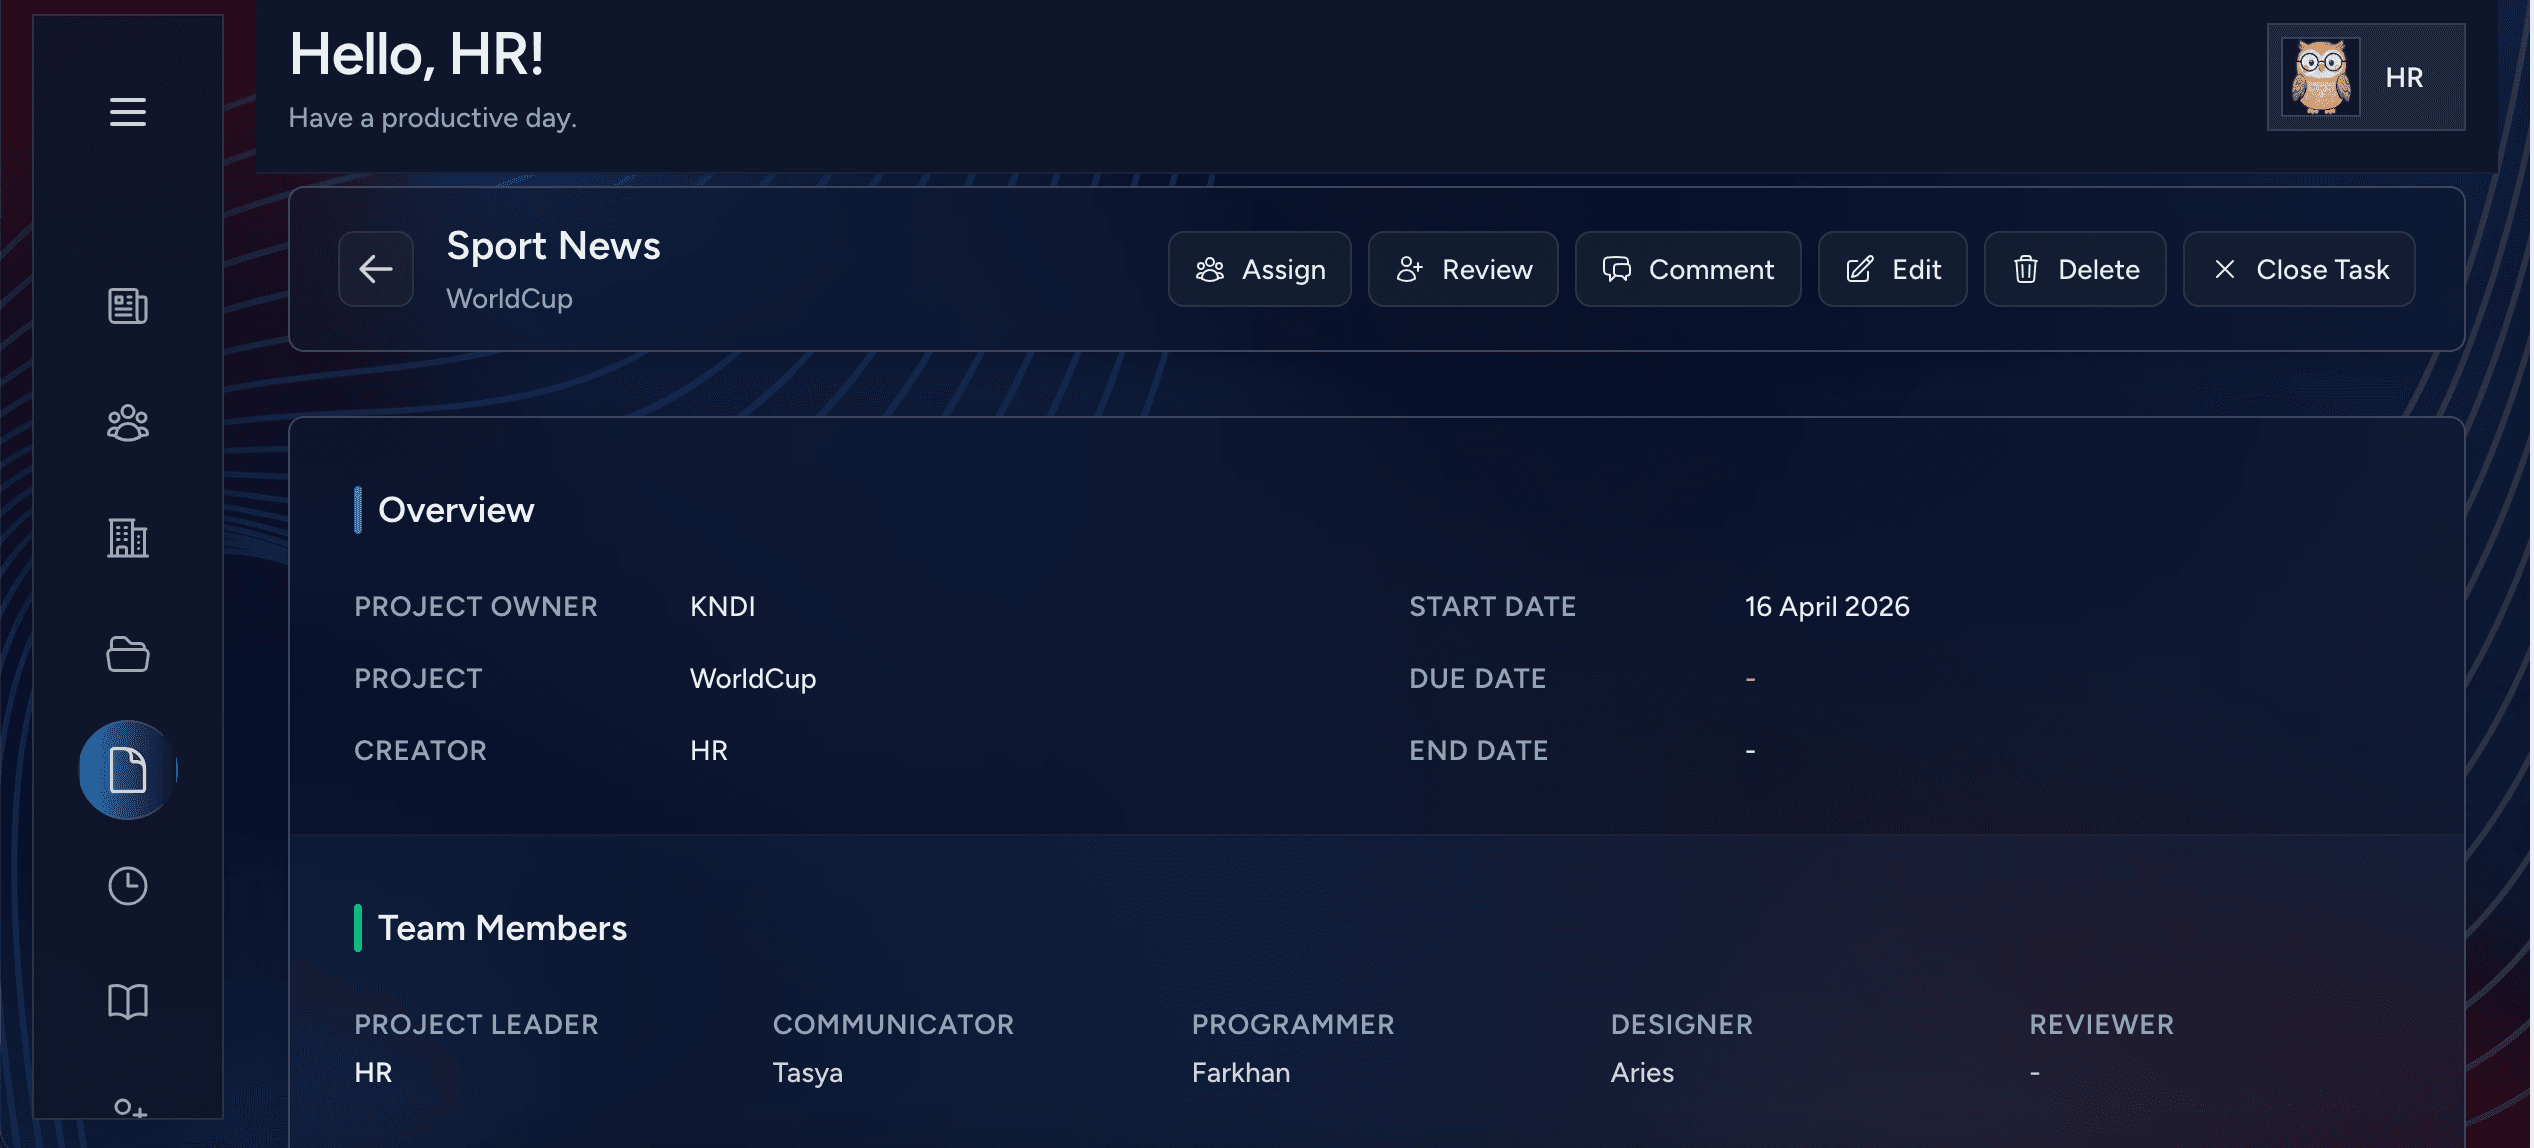Click the Team Members heading

(502, 928)
